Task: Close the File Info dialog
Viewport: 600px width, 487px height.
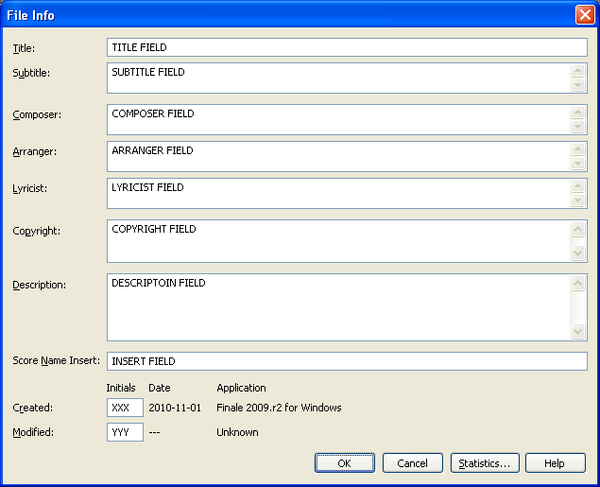Action: [x=584, y=15]
